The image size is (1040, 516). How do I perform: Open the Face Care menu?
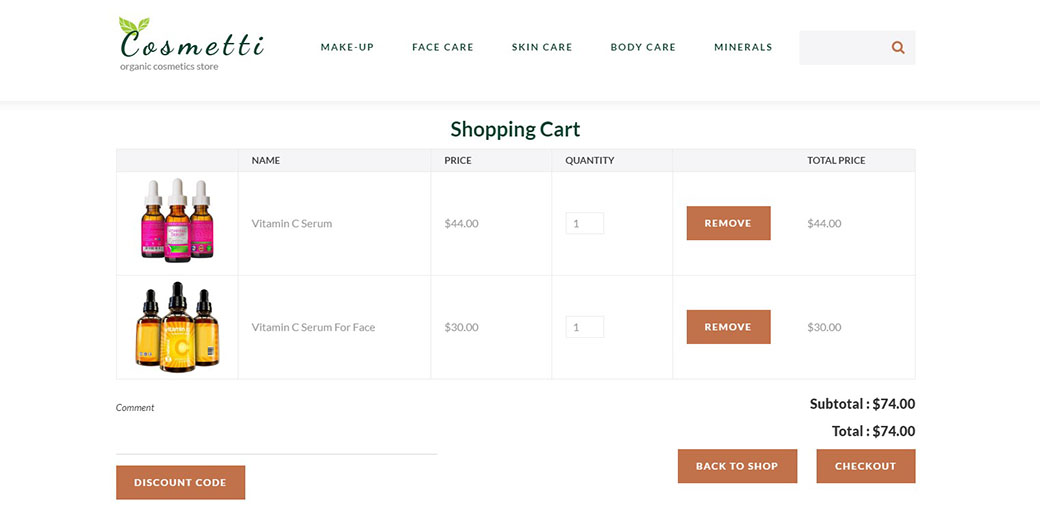(442, 47)
